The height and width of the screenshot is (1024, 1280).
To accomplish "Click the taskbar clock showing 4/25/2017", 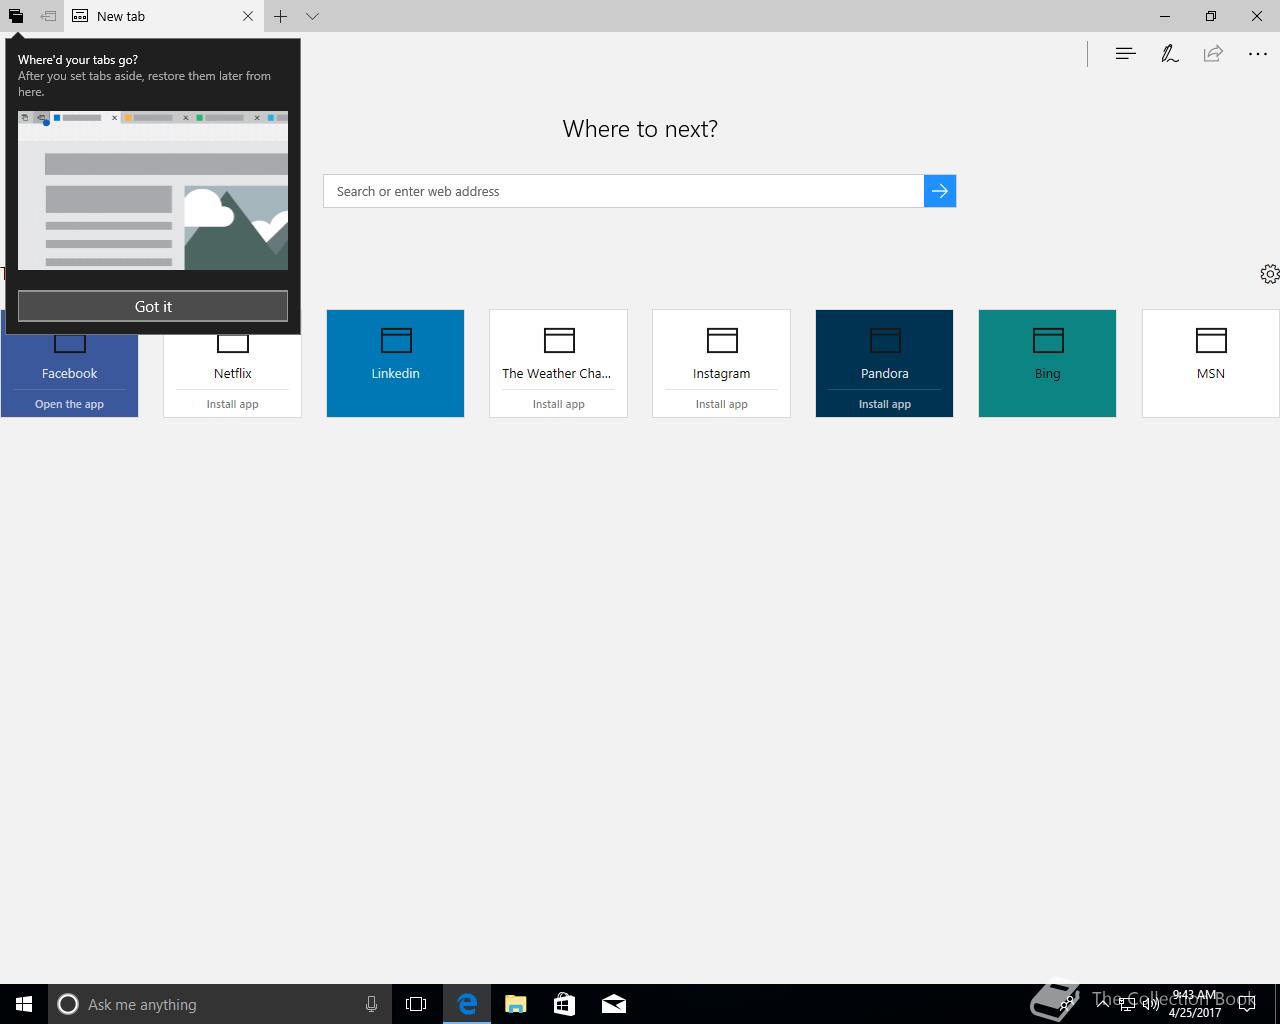I will pos(1194,1004).
